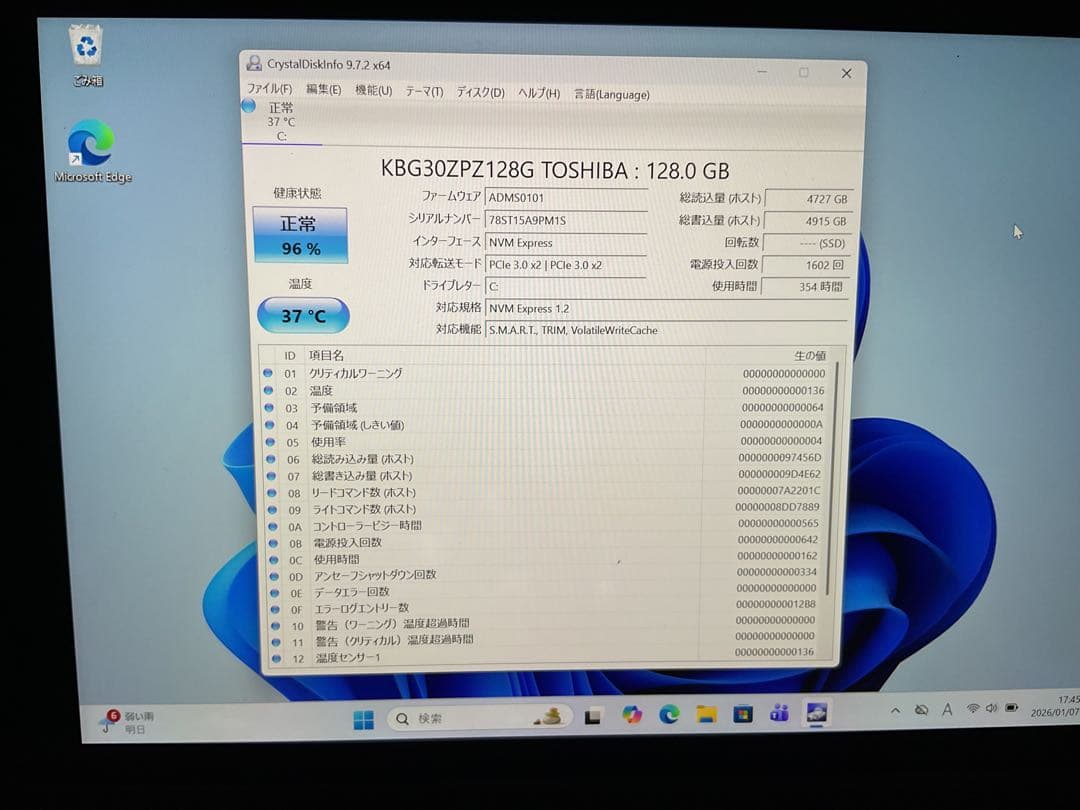Open the ディスク(D) menu
Image resolution: width=1080 pixels, height=810 pixels.
pos(481,92)
